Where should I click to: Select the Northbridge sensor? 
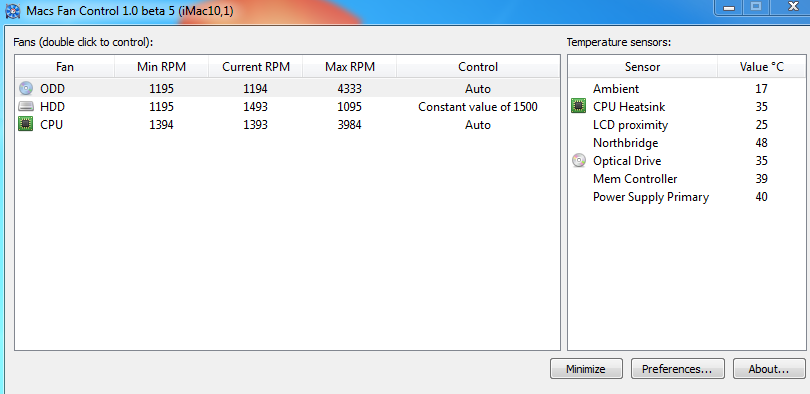[x=626, y=143]
